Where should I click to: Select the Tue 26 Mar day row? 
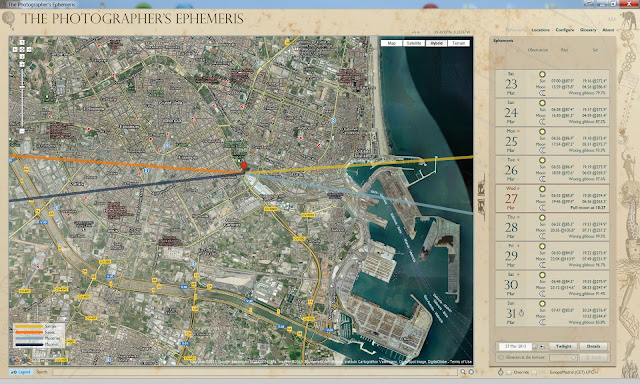pyautogui.click(x=552, y=170)
